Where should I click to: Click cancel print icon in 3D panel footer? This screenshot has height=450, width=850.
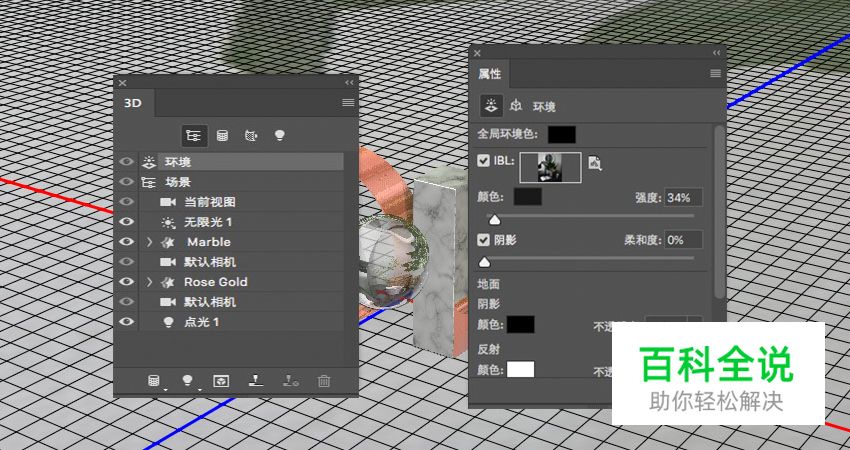click(x=291, y=381)
